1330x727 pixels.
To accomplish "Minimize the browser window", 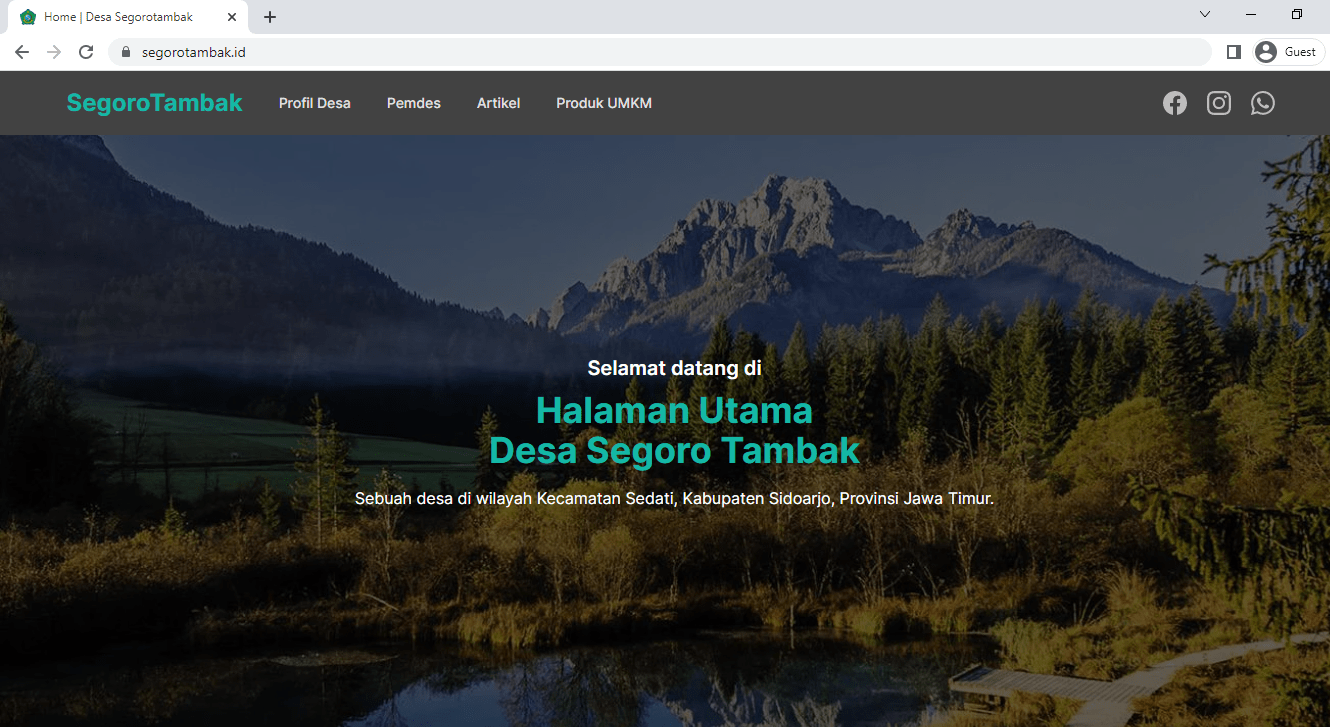I will pos(1251,15).
